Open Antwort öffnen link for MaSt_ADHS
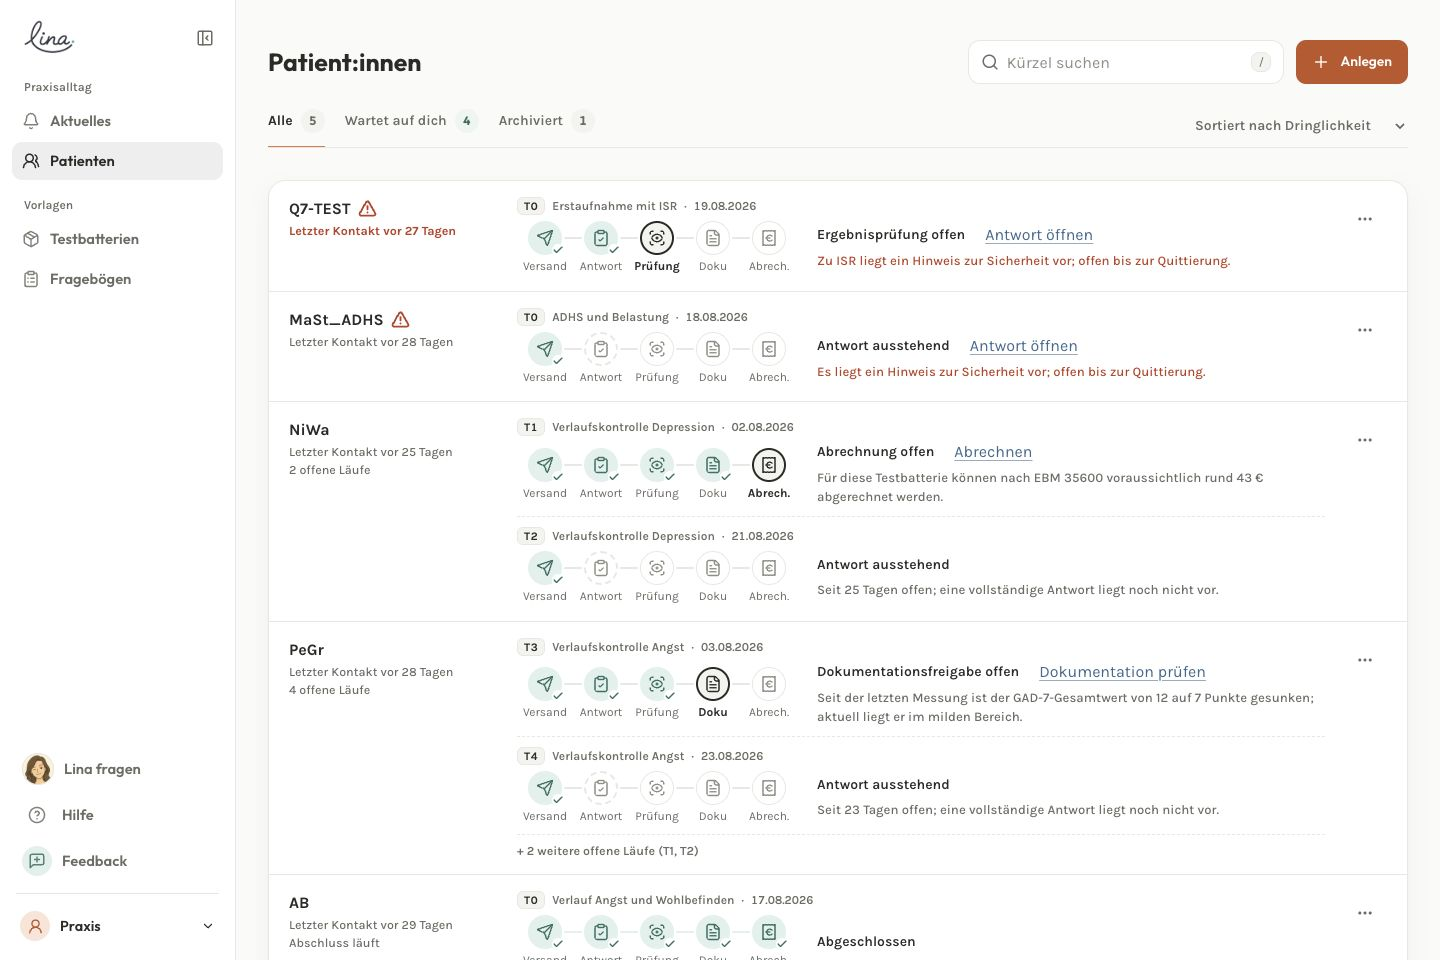The width and height of the screenshot is (1440, 960). point(1024,346)
